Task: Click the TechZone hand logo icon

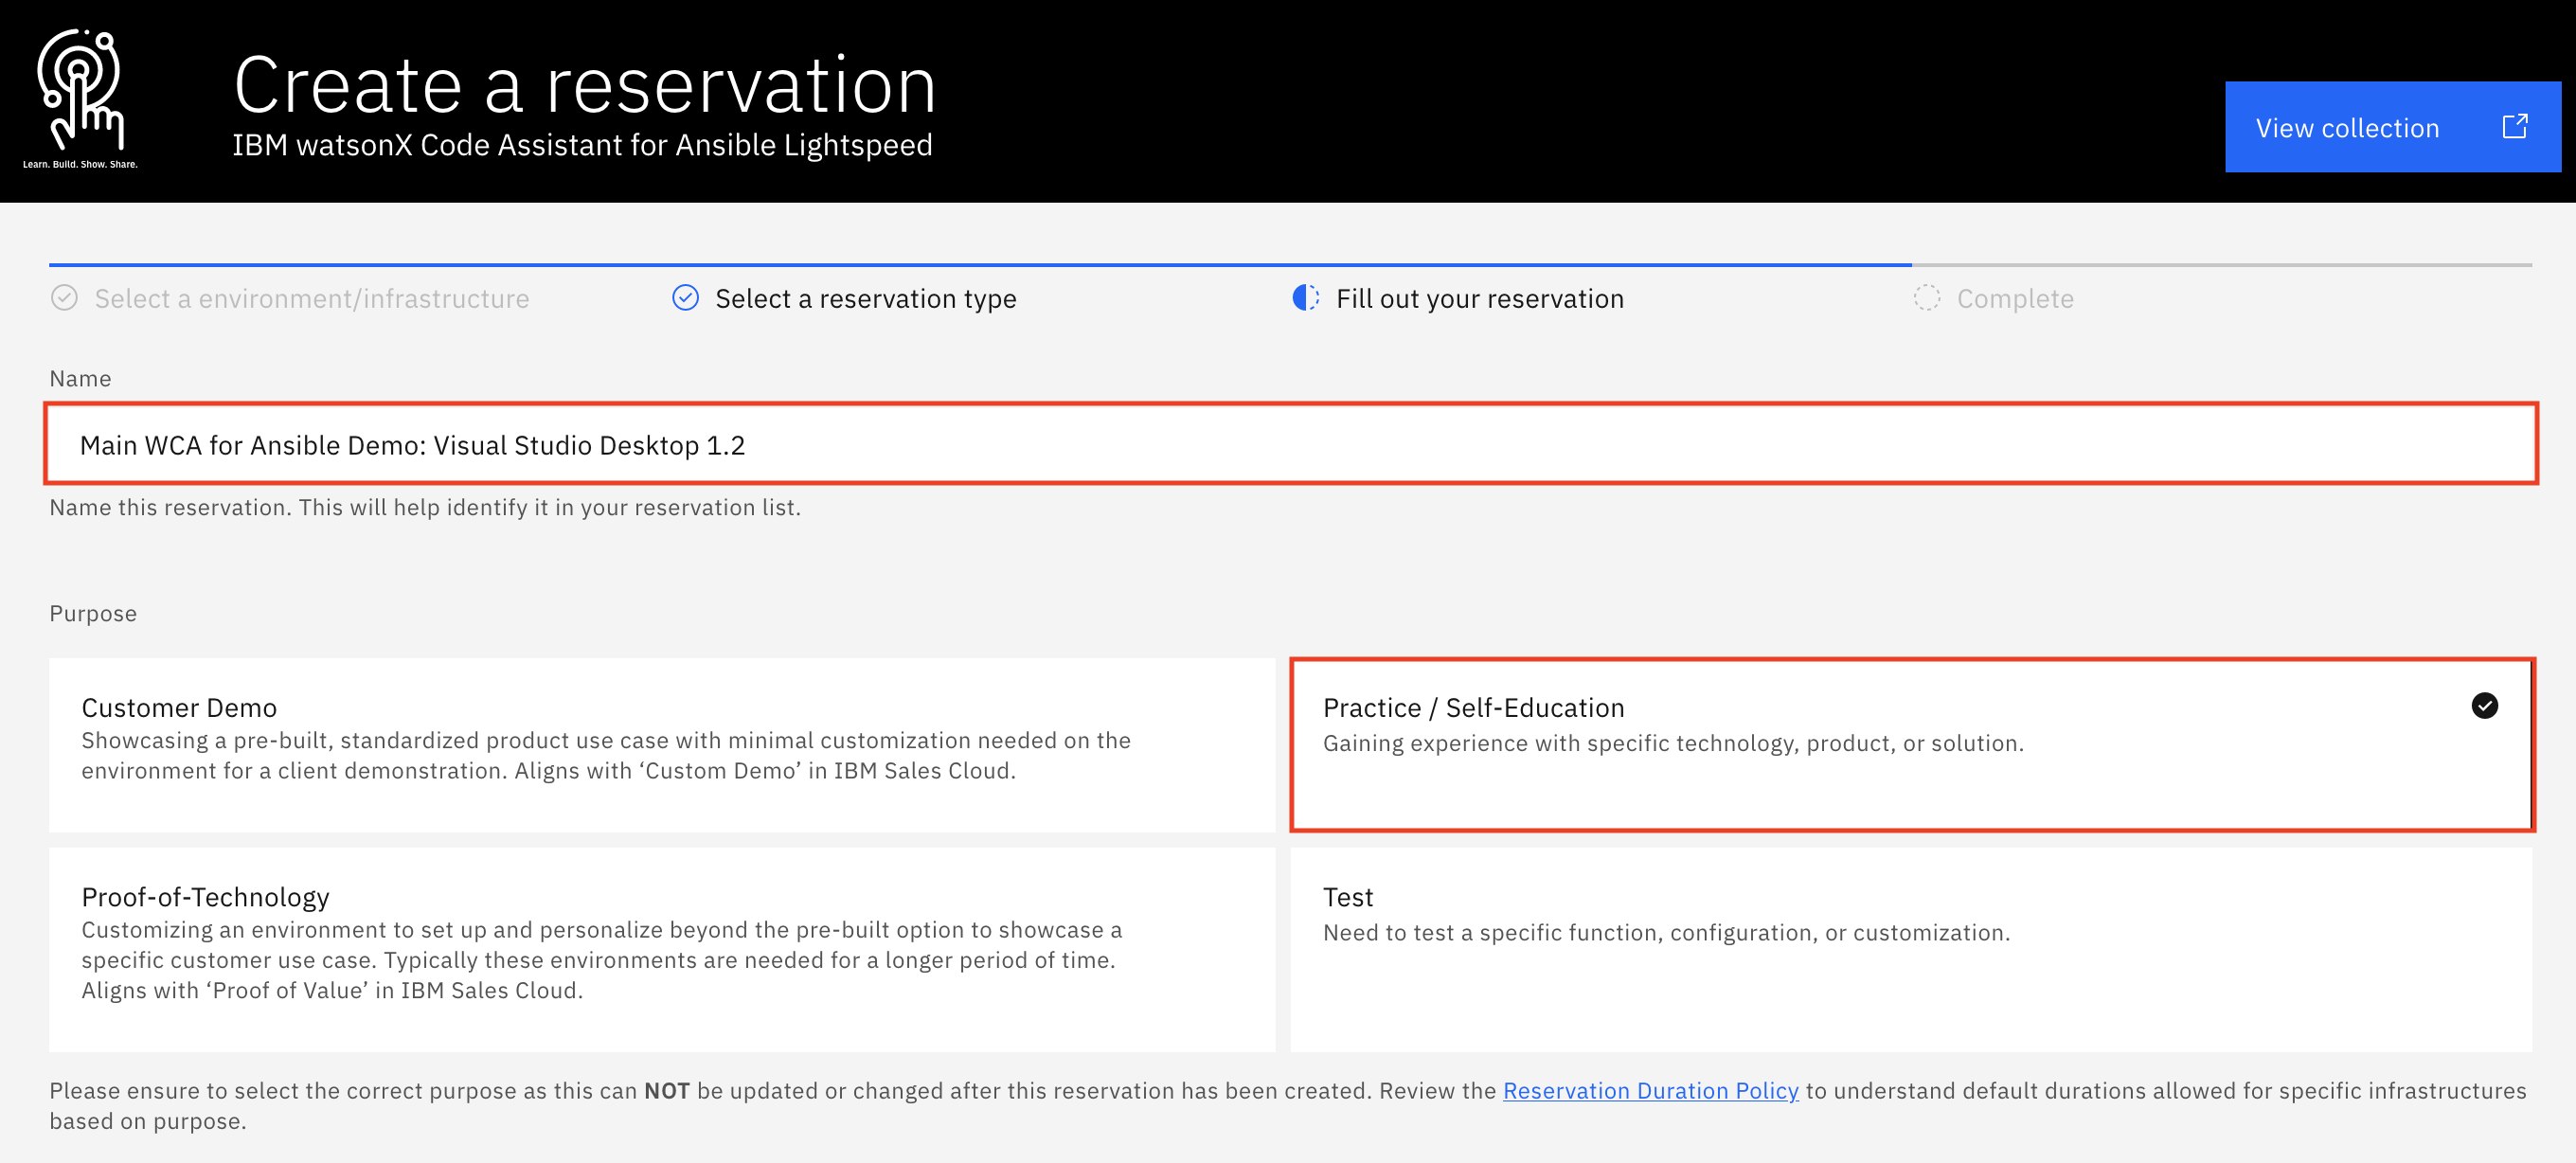Action: [80, 90]
